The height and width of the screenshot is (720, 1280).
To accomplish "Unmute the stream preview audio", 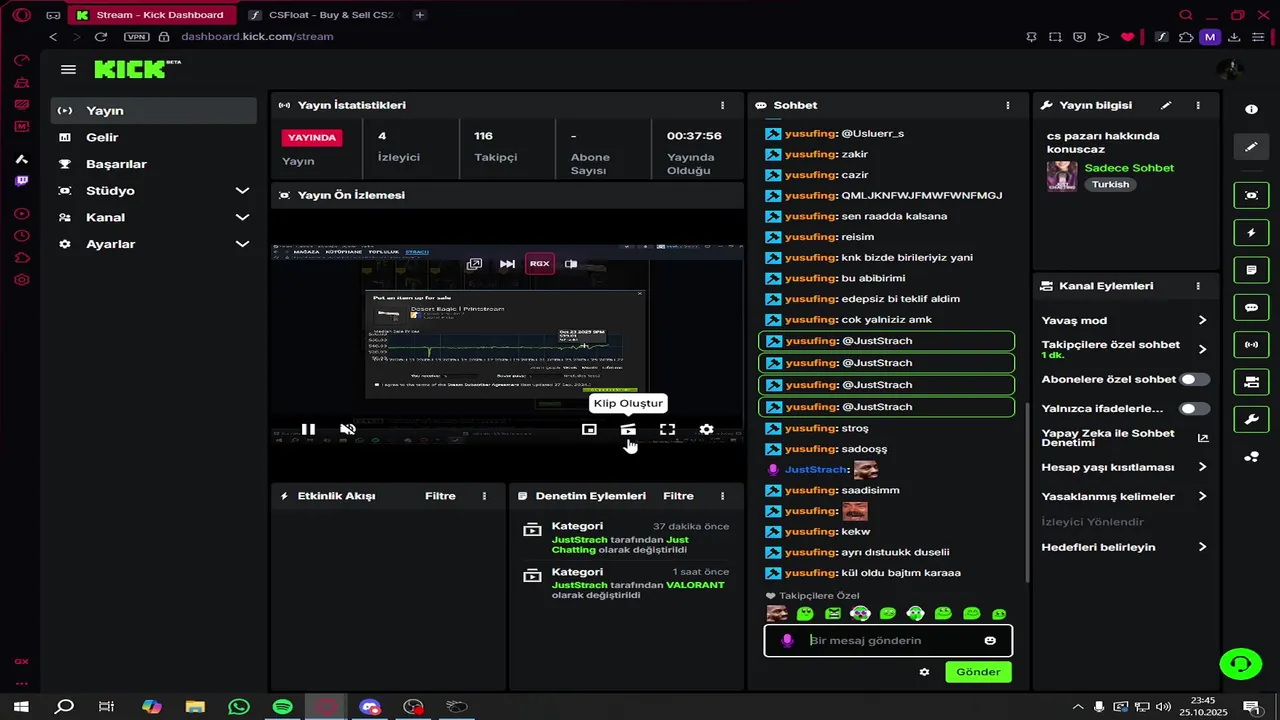I will [348, 429].
